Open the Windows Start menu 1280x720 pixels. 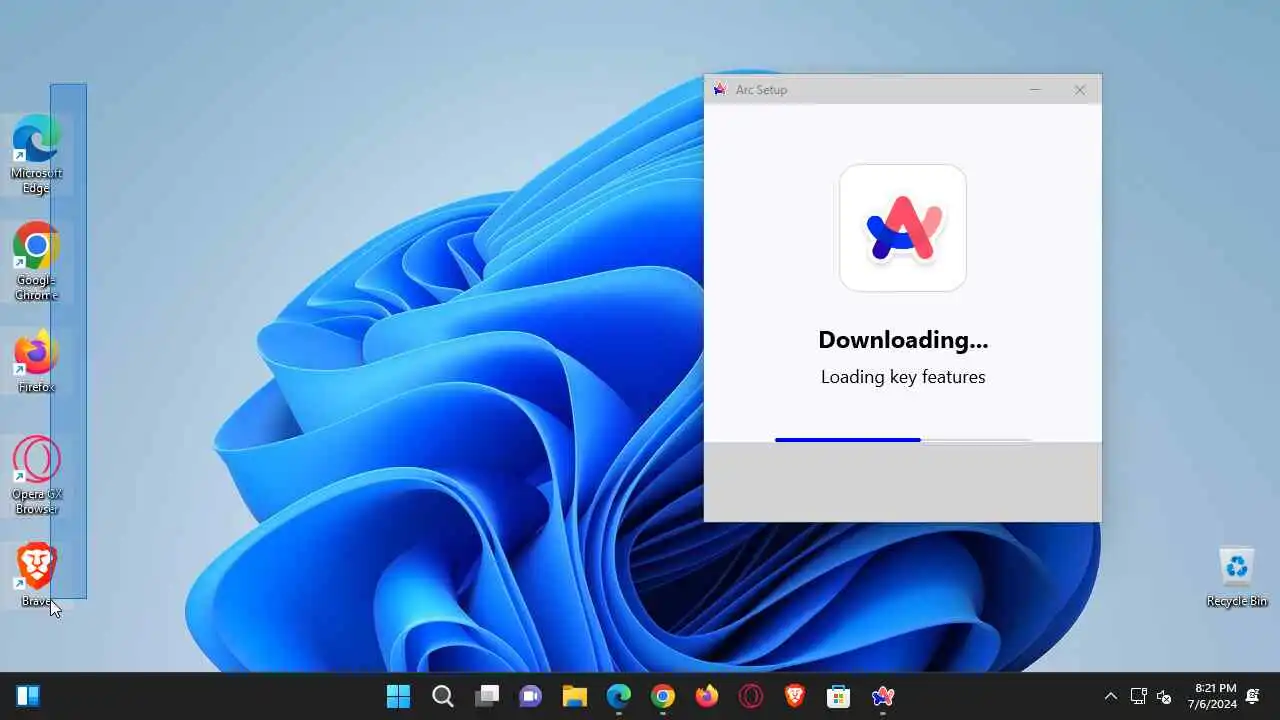pos(398,696)
